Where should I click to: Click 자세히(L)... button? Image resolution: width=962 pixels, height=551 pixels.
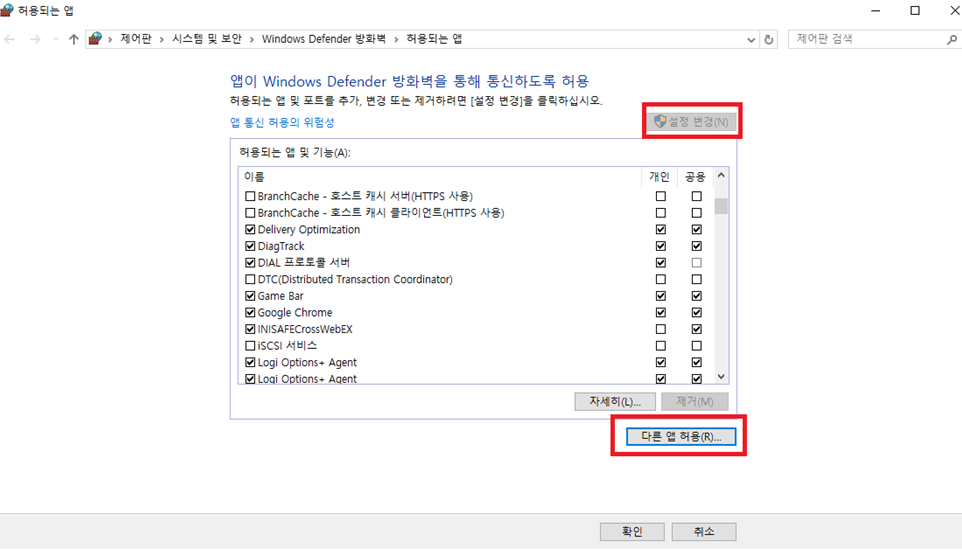click(615, 401)
